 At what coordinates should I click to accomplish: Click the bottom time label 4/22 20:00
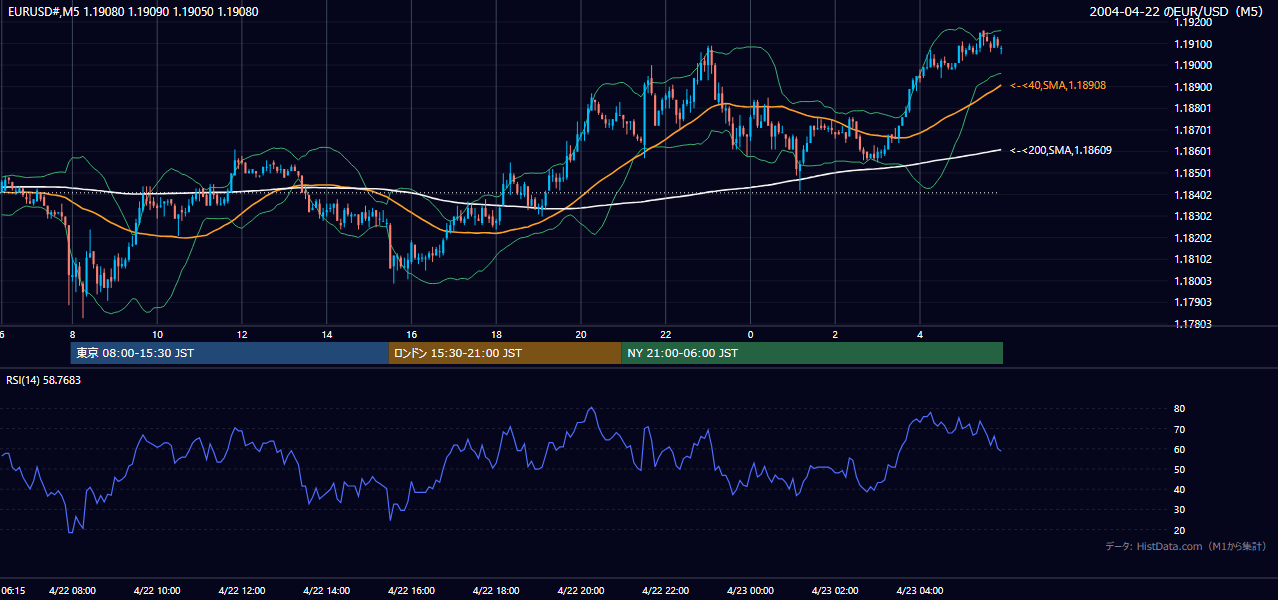pos(581,591)
